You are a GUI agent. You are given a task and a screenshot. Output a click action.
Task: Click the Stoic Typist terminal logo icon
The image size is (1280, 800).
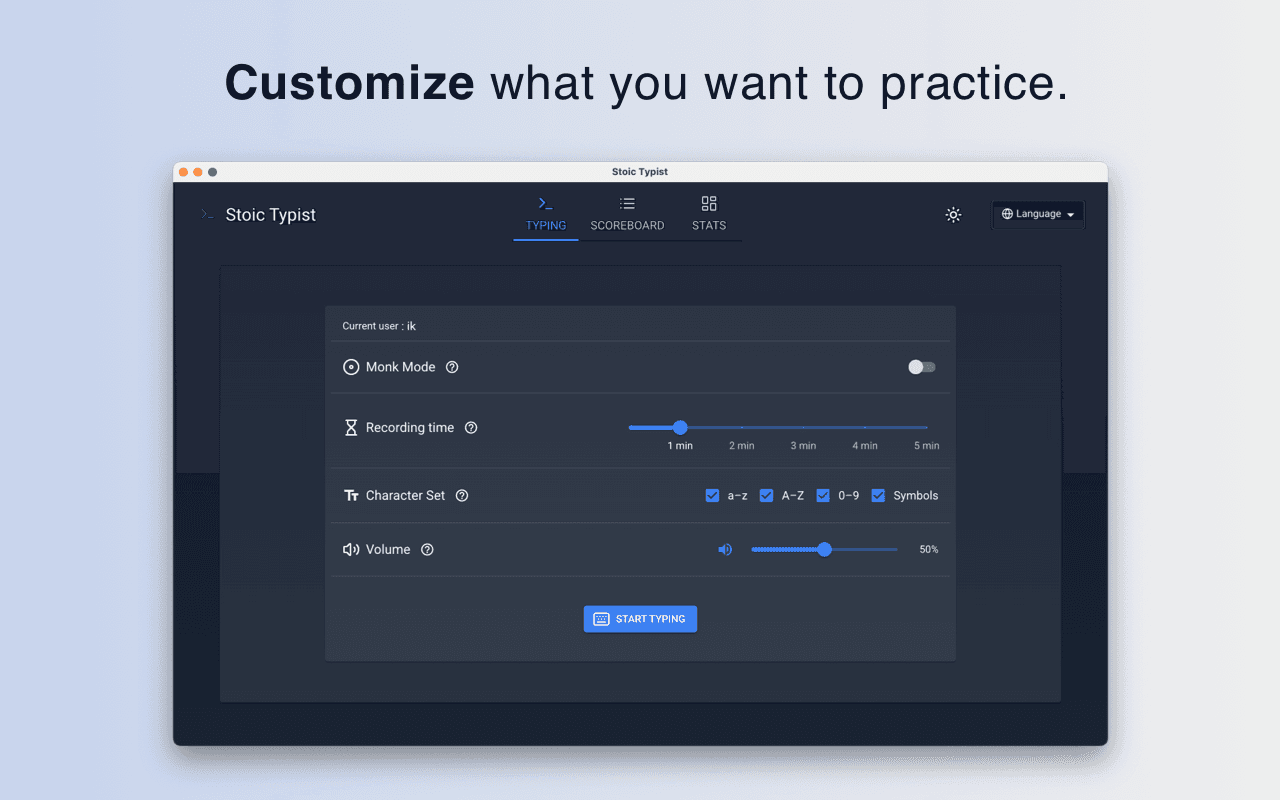pos(207,215)
